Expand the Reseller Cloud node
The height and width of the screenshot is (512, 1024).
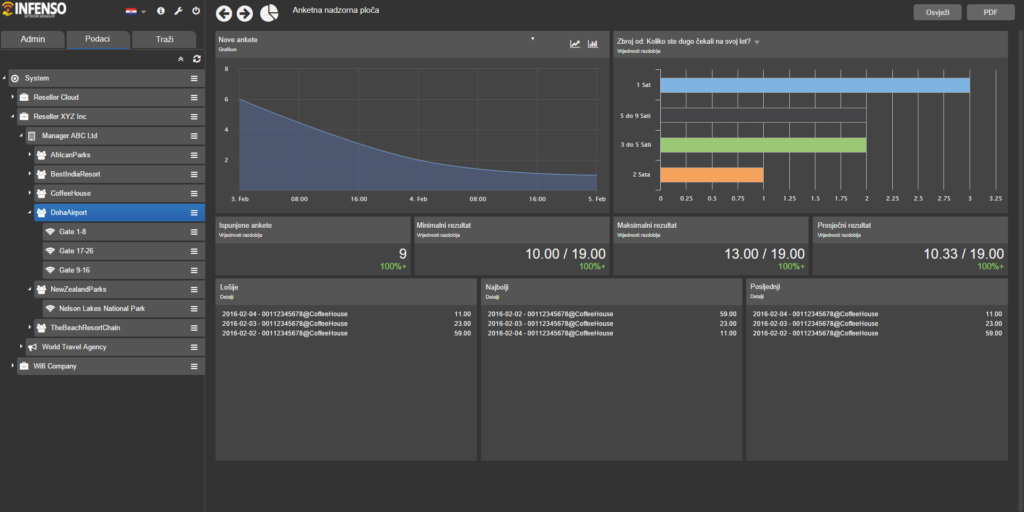(x=12, y=97)
